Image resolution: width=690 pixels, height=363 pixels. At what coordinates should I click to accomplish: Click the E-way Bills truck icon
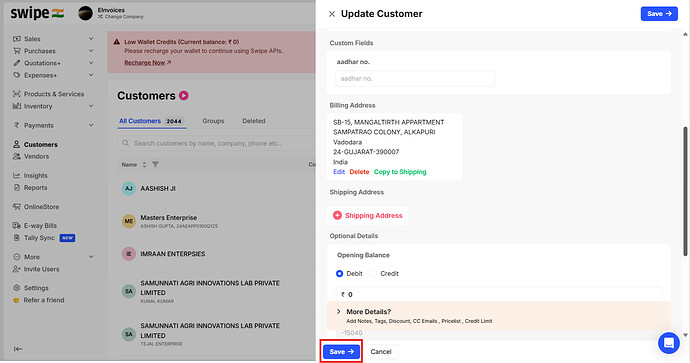coord(17,226)
